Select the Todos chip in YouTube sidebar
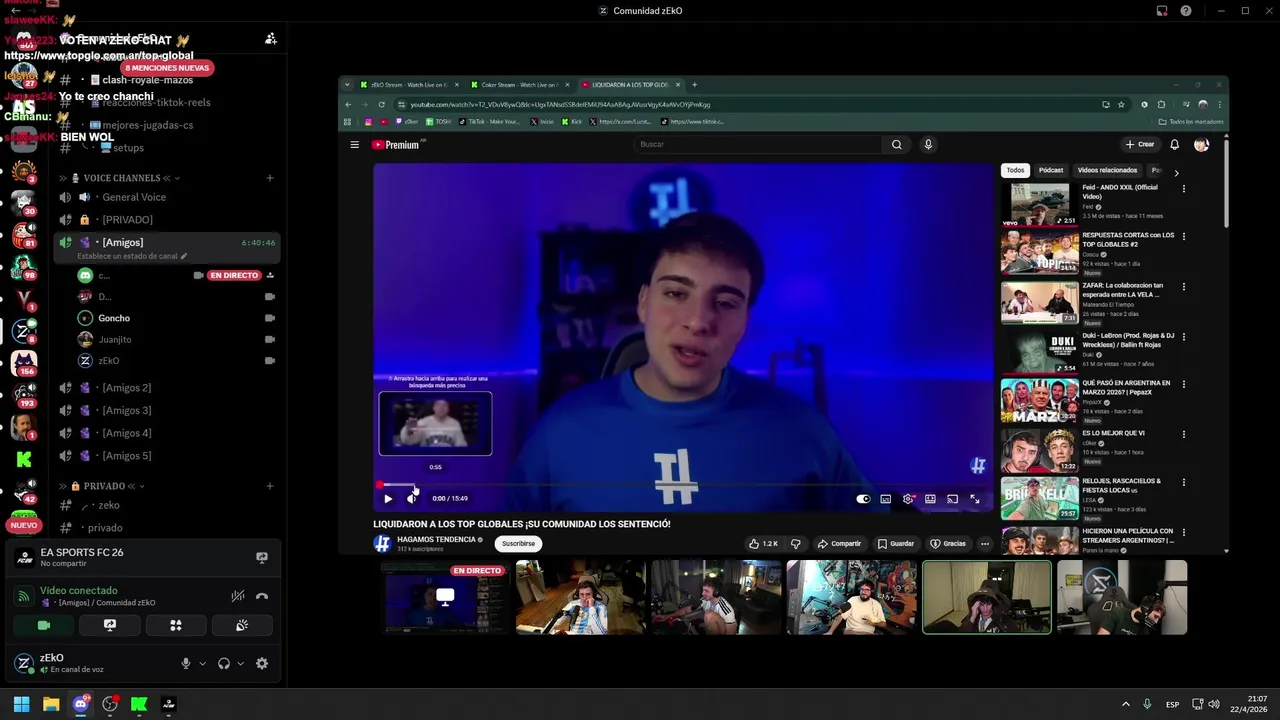Viewport: 1280px width, 720px height. (x=1015, y=170)
